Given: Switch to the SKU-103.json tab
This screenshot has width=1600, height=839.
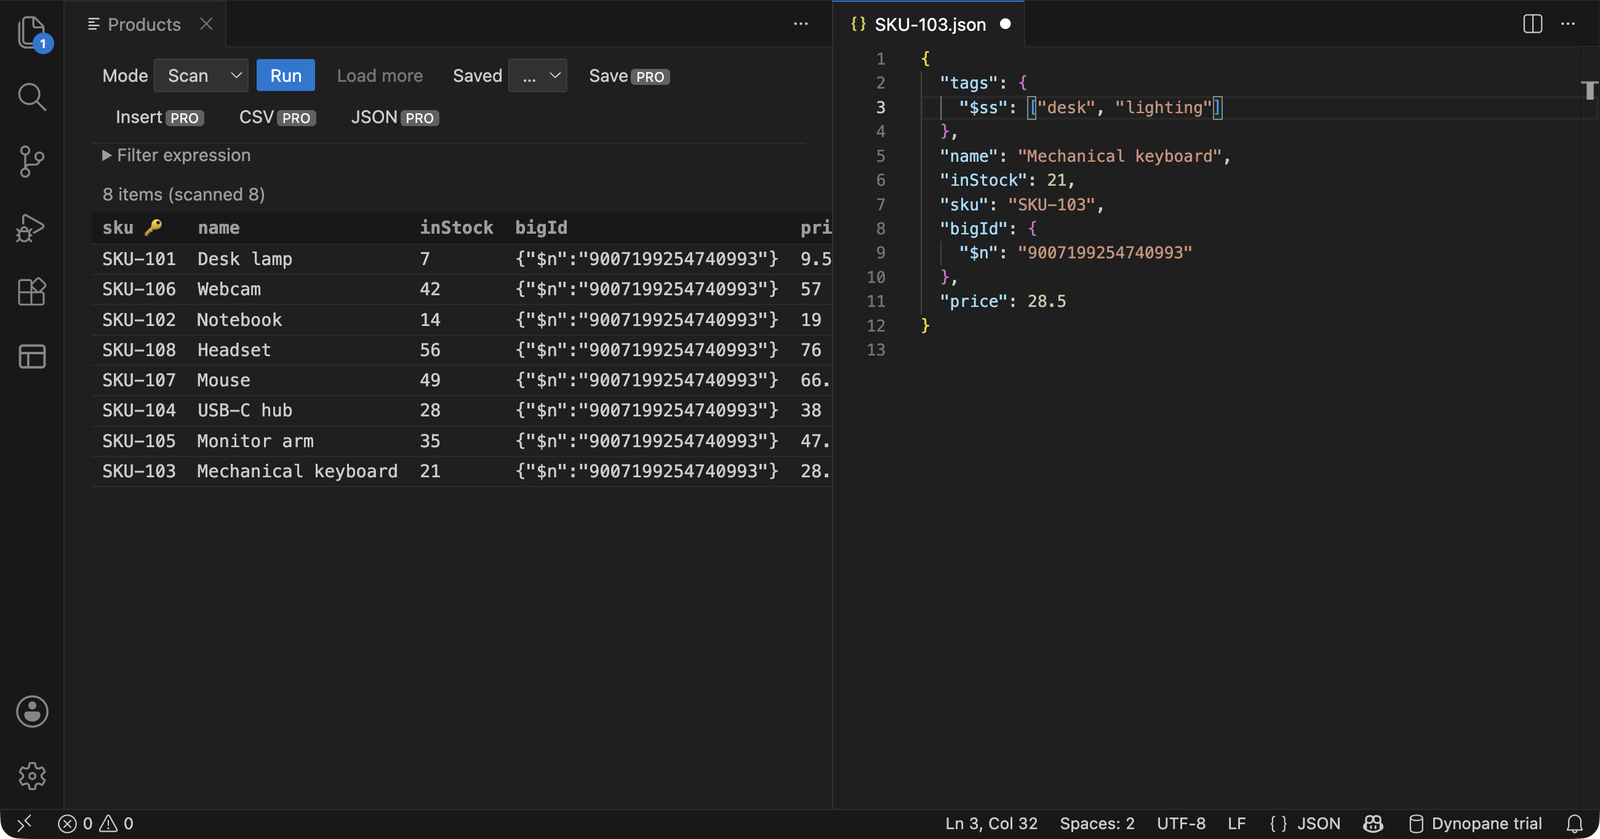Looking at the screenshot, I should (930, 24).
